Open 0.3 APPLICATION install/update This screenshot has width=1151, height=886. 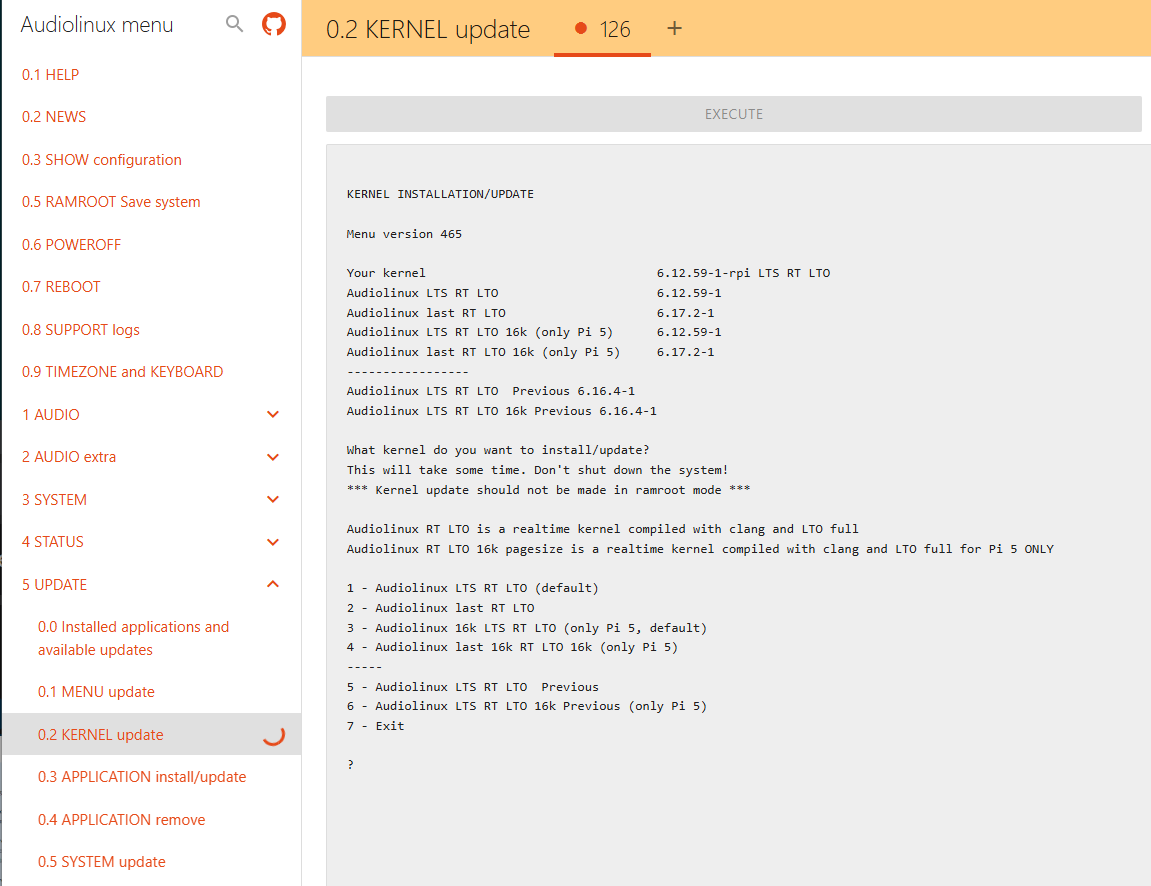coord(142,777)
